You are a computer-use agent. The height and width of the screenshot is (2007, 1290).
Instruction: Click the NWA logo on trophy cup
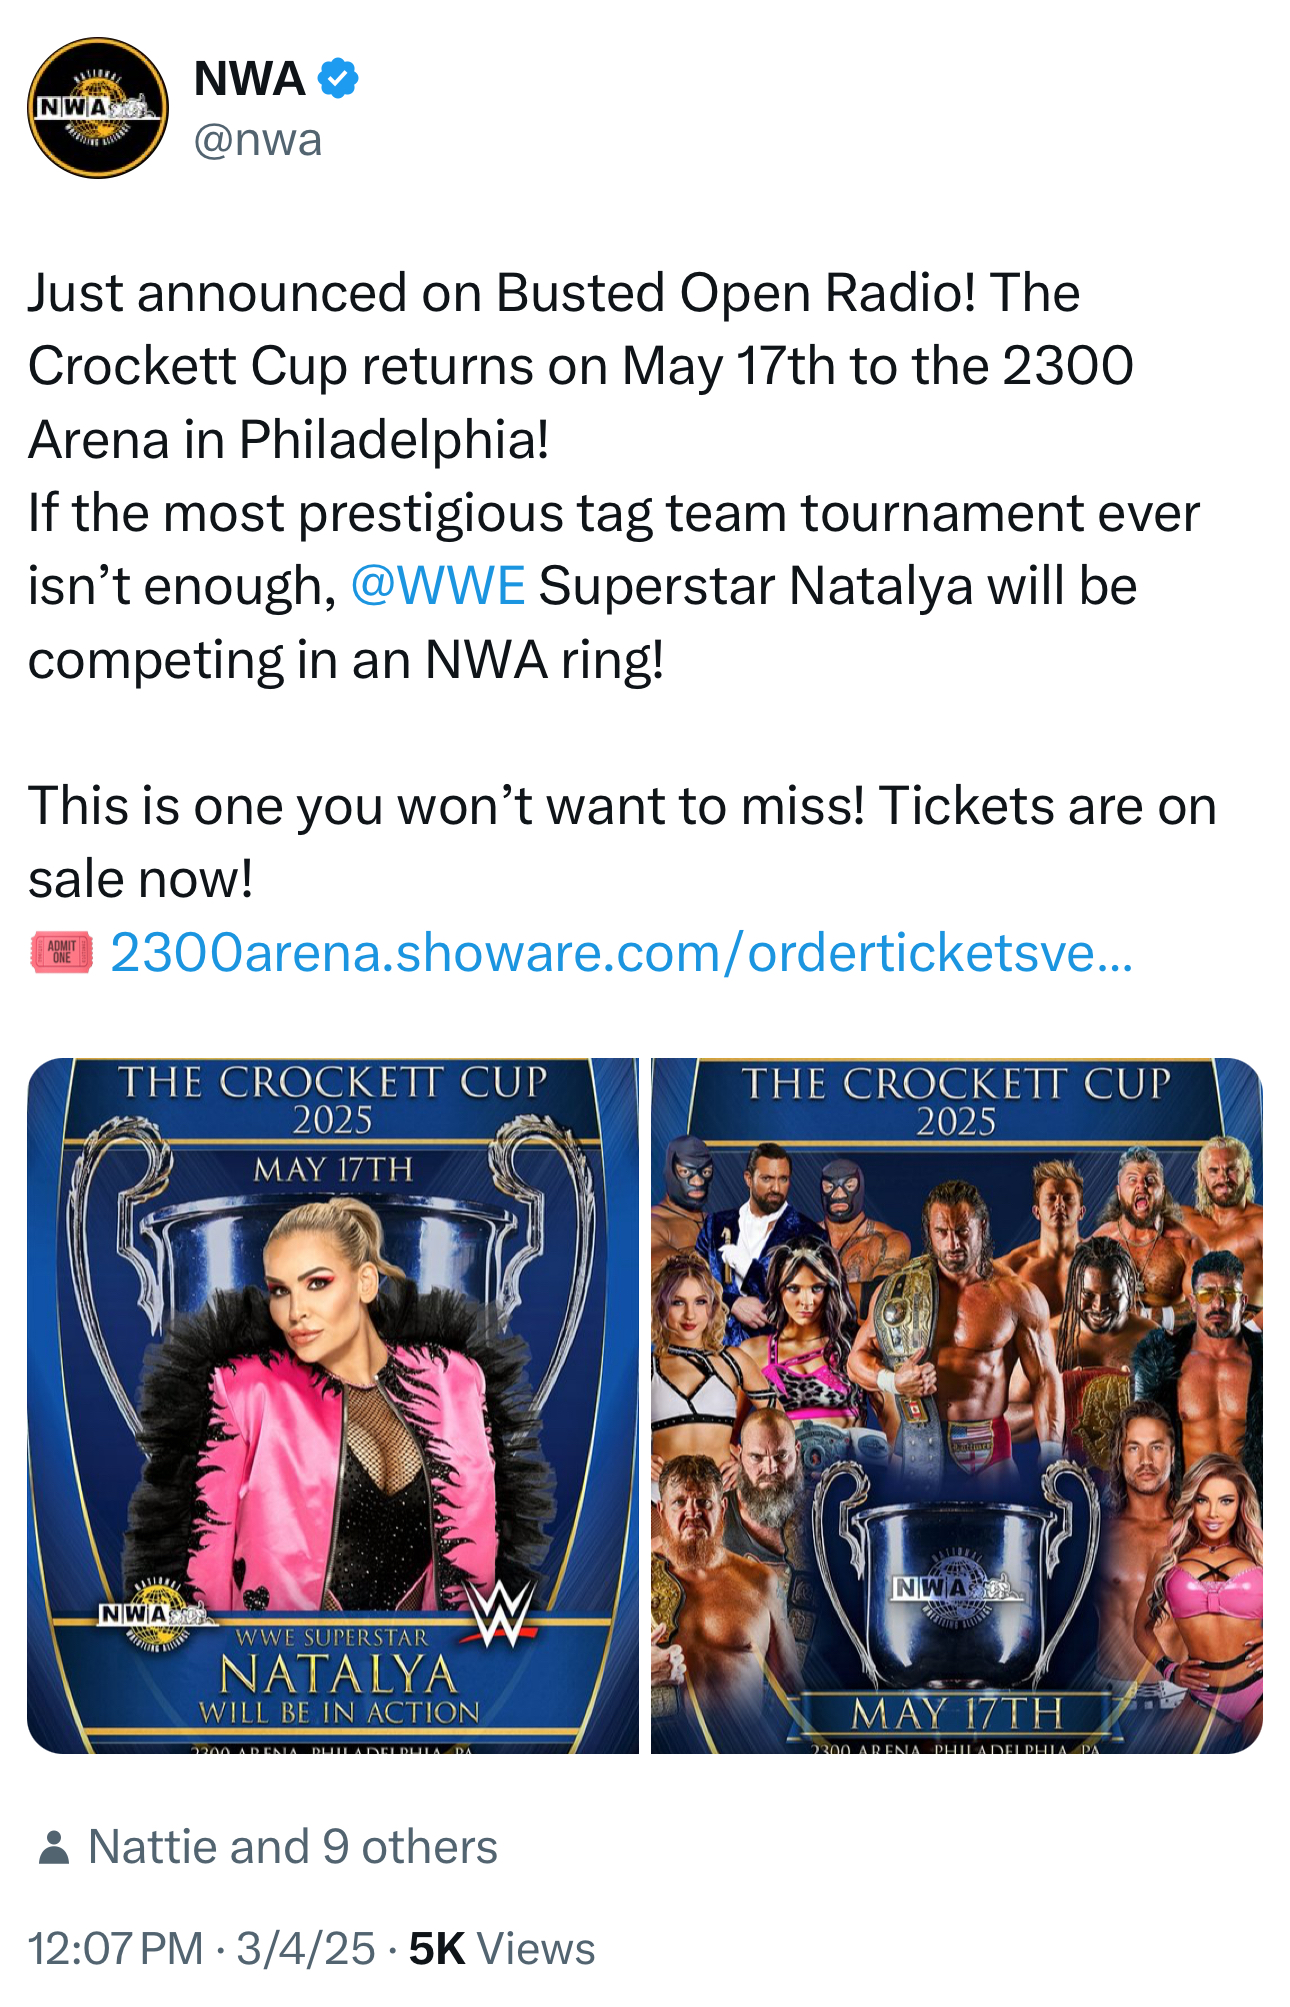957,1588
